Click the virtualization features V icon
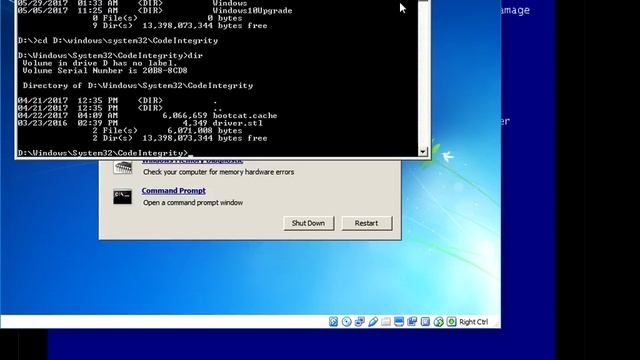 coord(425,322)
